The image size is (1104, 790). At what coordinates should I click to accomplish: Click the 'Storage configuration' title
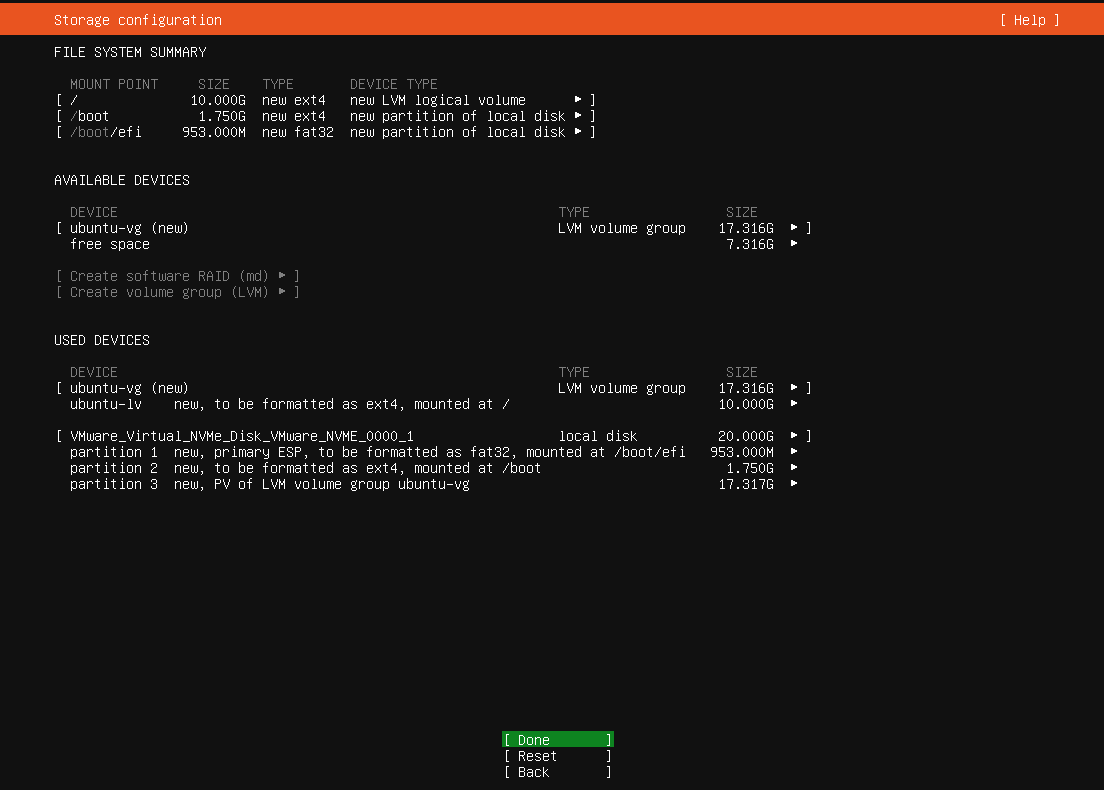coord(138,20)
